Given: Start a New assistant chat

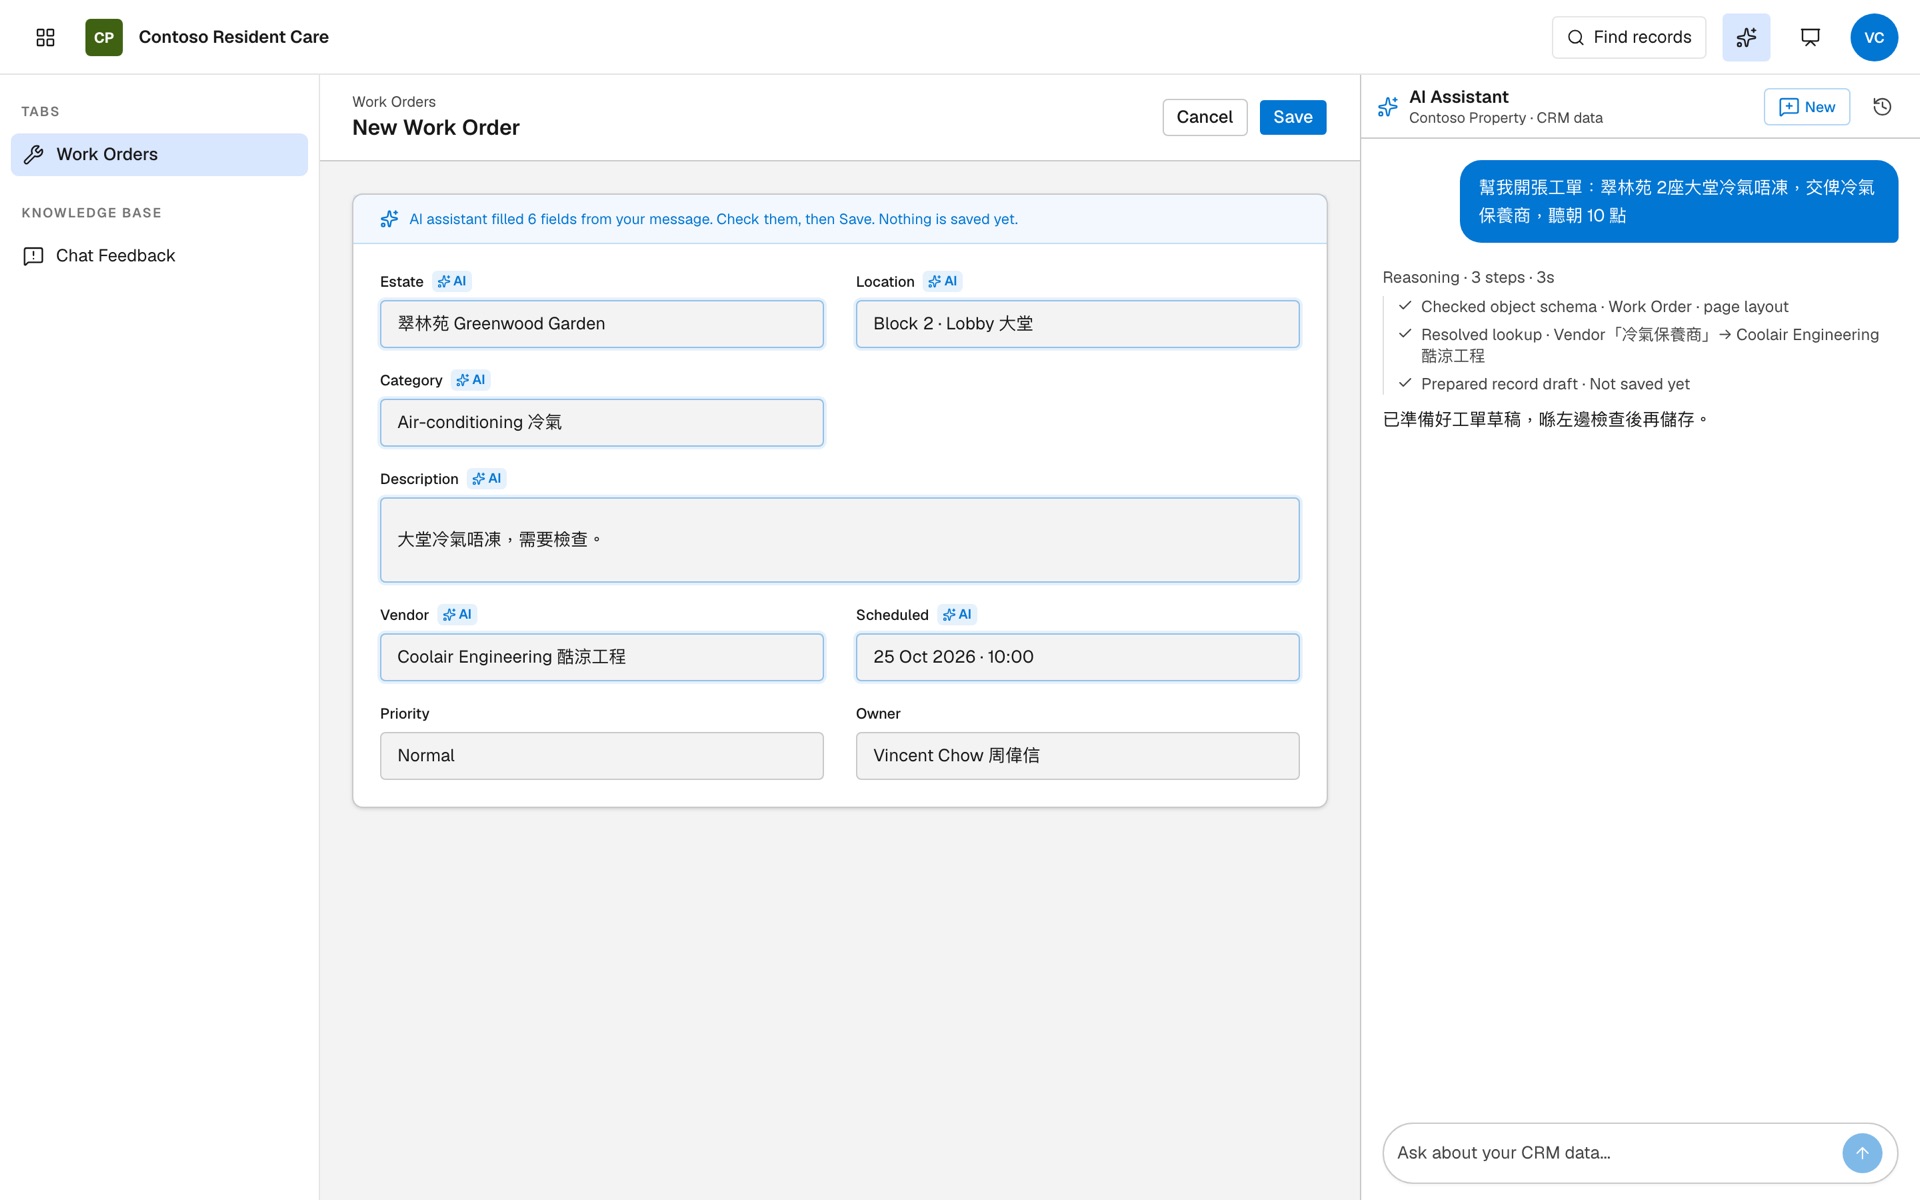Looking at the screenshot, I should (x=1806, y=107).
